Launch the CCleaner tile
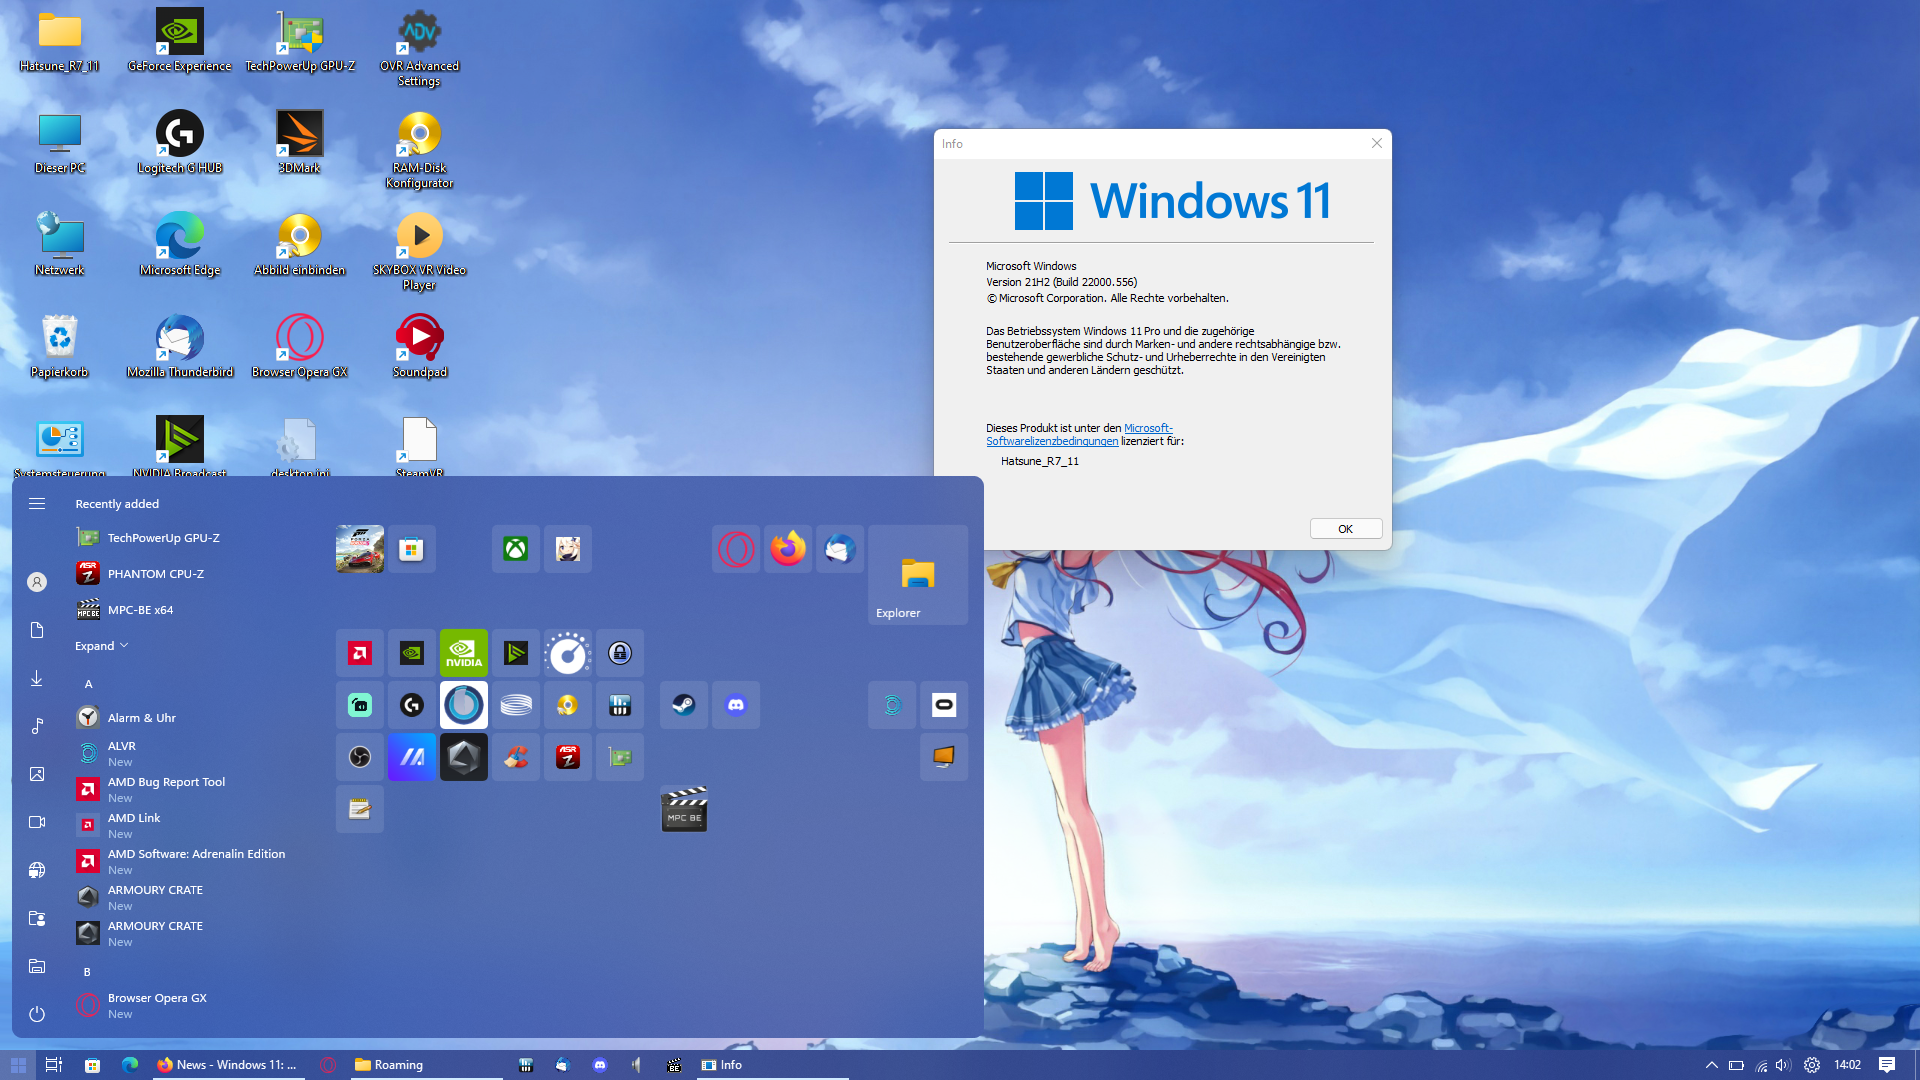The image size is (1920, 1080). pyautogui.click(x=516, y=757)
